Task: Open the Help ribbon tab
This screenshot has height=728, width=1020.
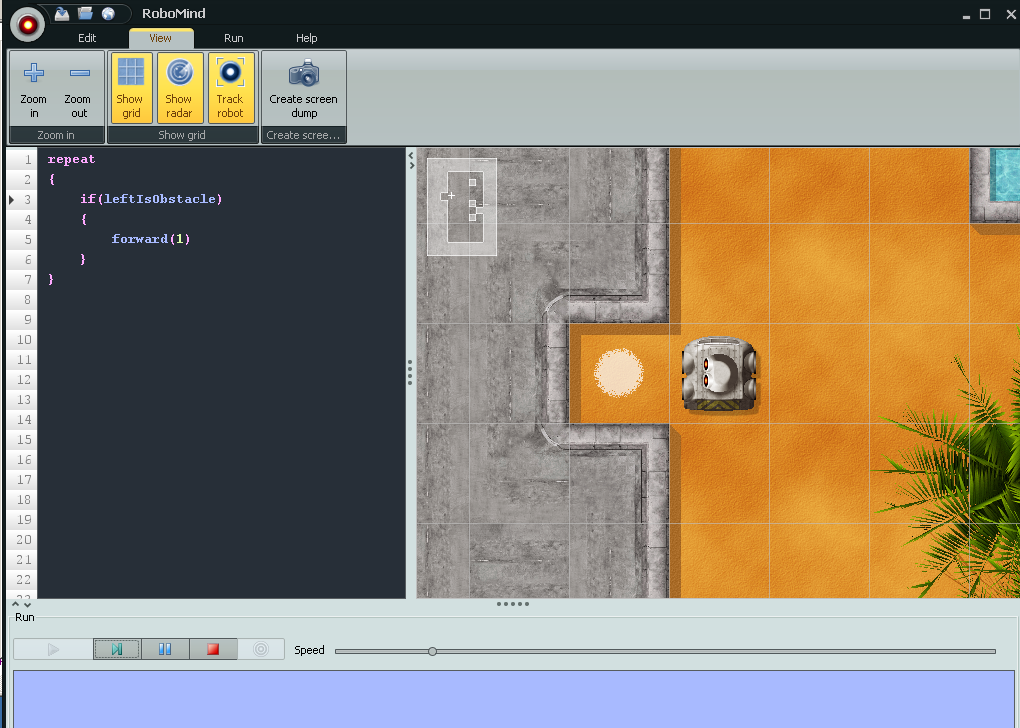Action: [306, 38]
